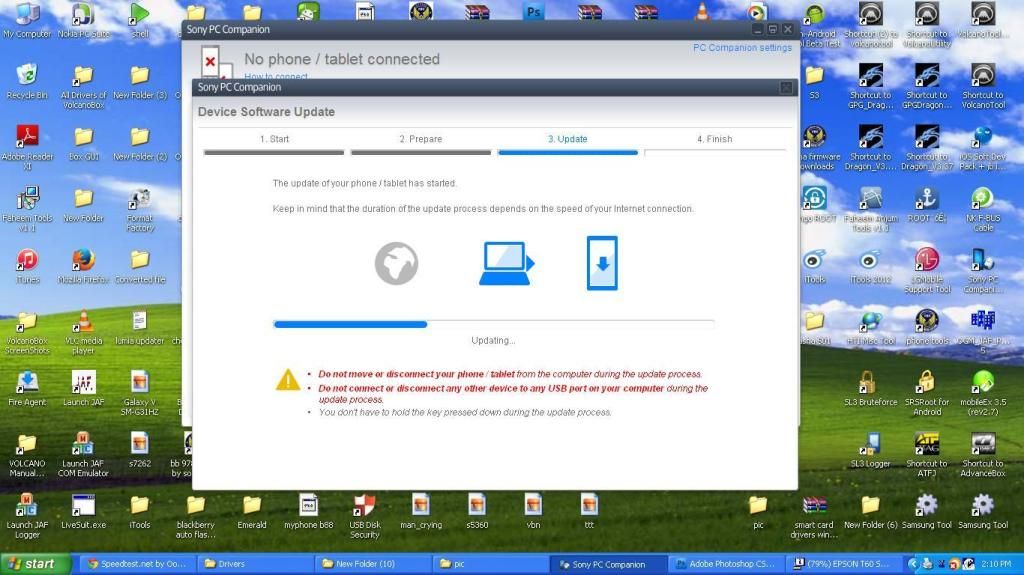1024x575 pixels.
Task: Click the 'Device Software Update' heading
Action: tap(266, 112)
